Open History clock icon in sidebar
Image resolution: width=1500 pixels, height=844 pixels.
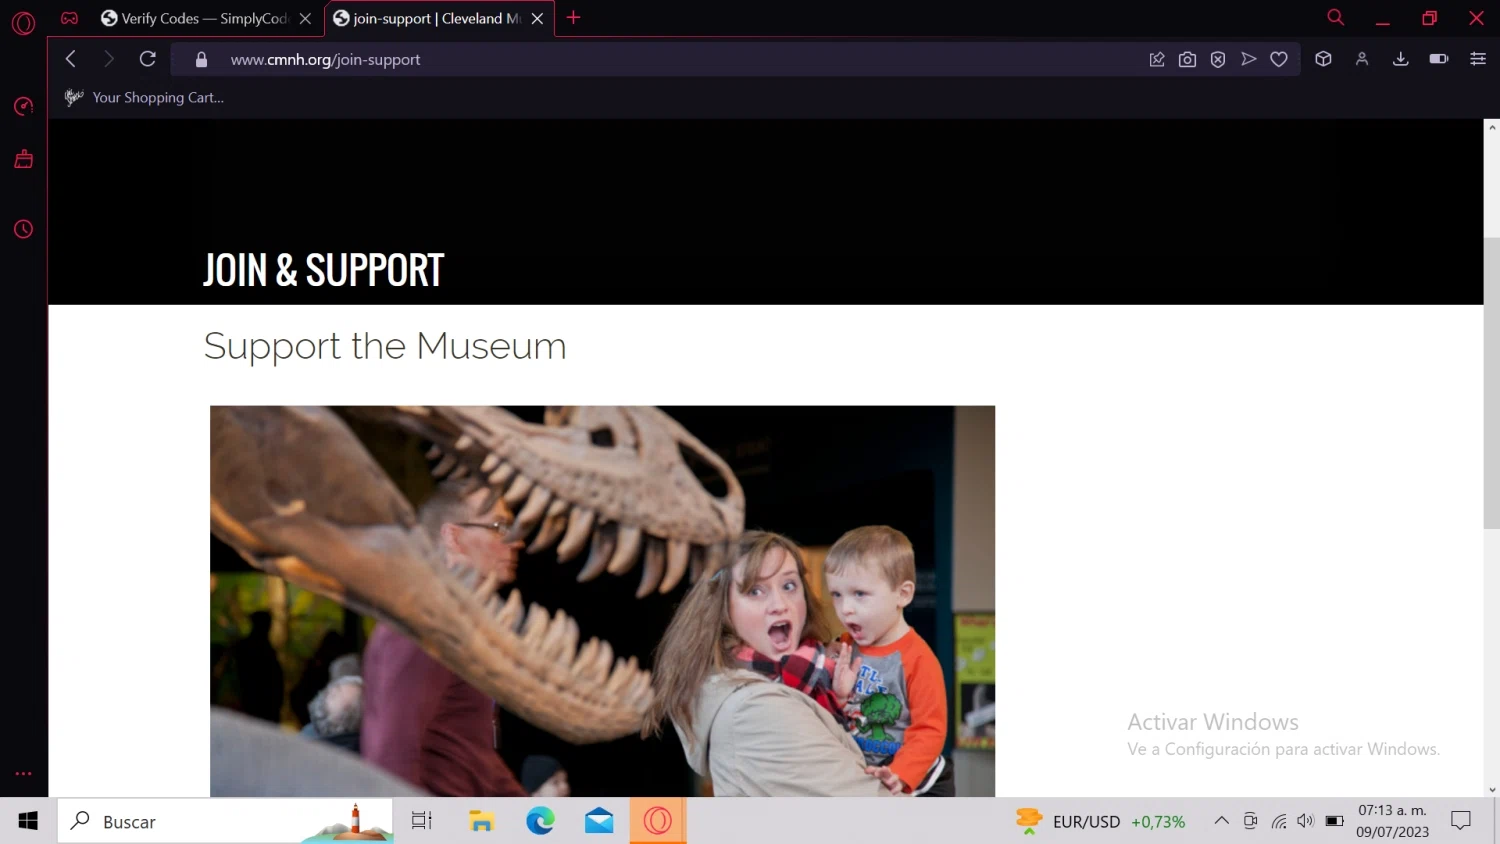point(23,229)
